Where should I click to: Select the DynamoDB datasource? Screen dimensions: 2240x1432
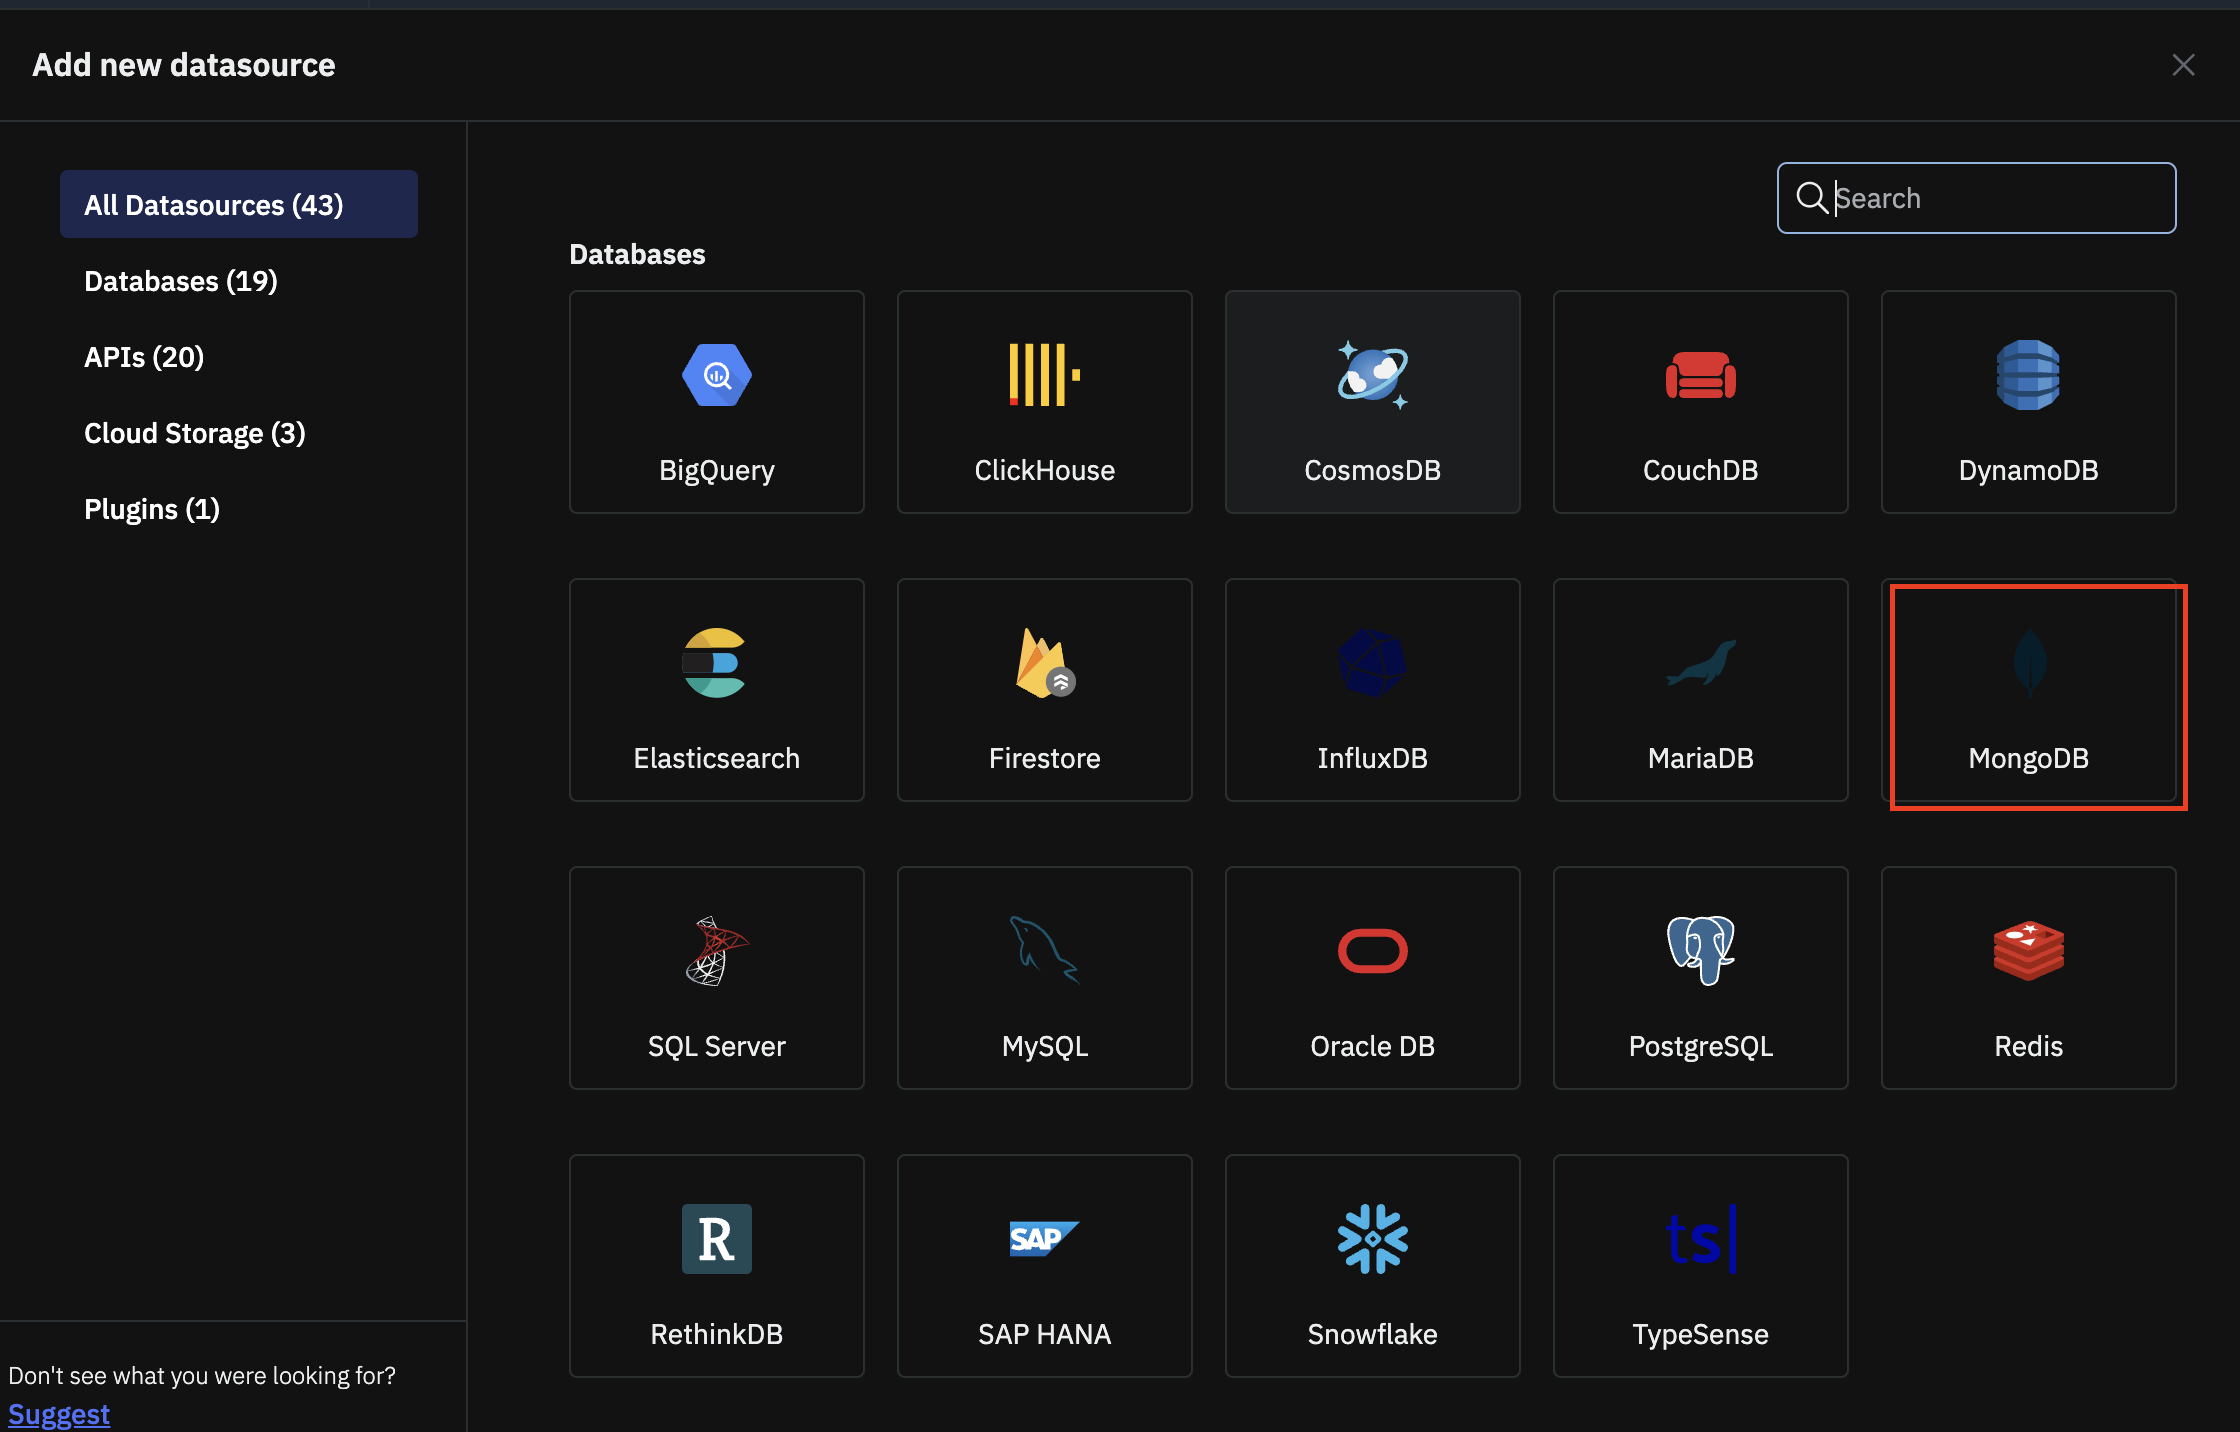coord(2028,402)
